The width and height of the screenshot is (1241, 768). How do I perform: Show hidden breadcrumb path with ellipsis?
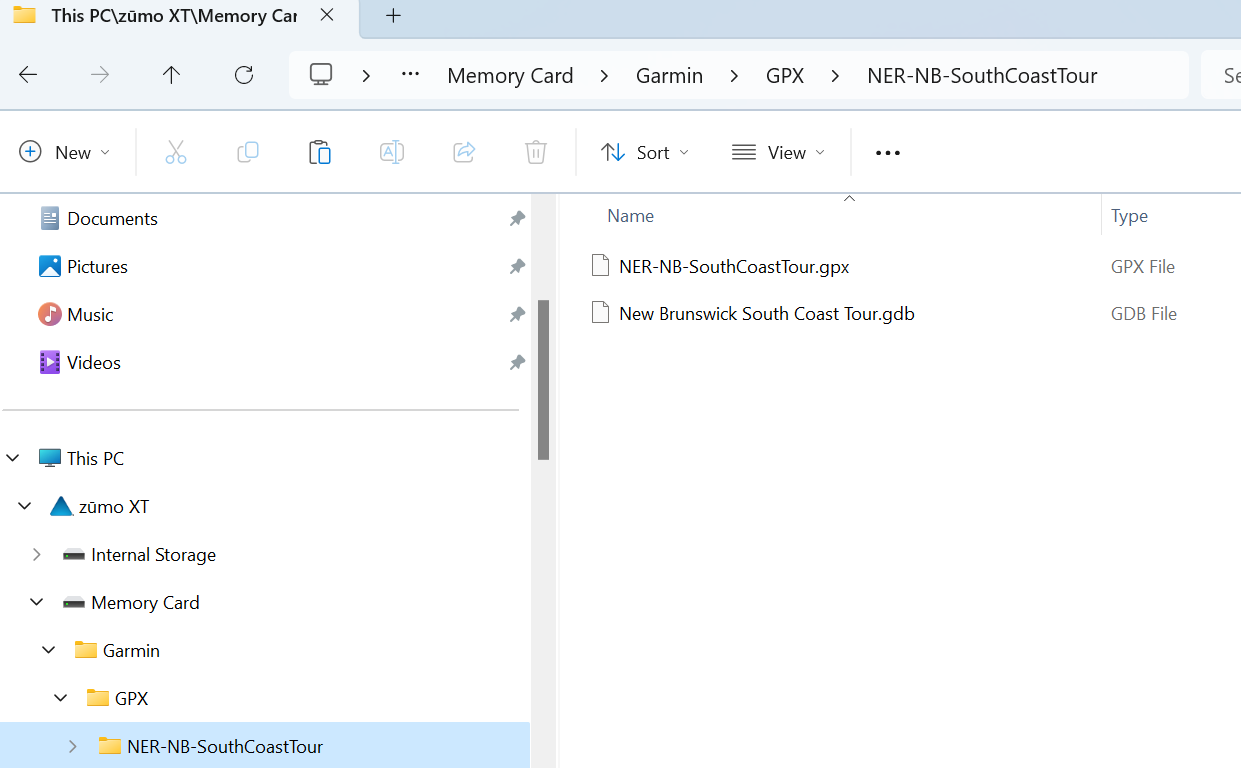pos(410,75)
